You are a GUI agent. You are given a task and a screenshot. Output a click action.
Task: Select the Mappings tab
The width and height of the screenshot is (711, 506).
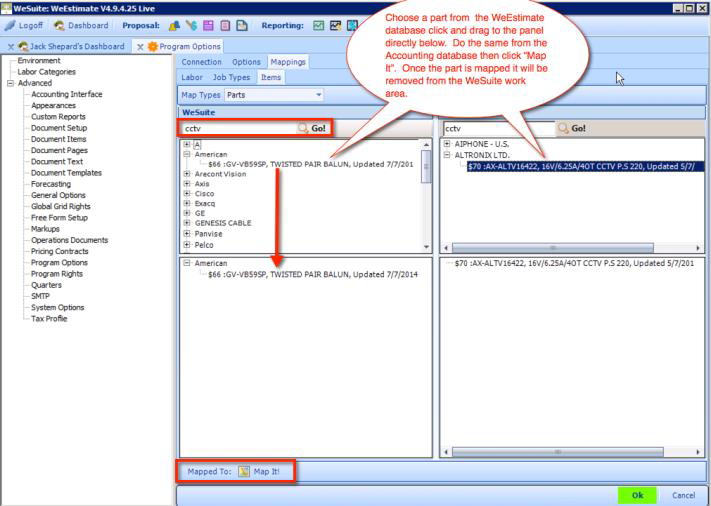point(288,62)
